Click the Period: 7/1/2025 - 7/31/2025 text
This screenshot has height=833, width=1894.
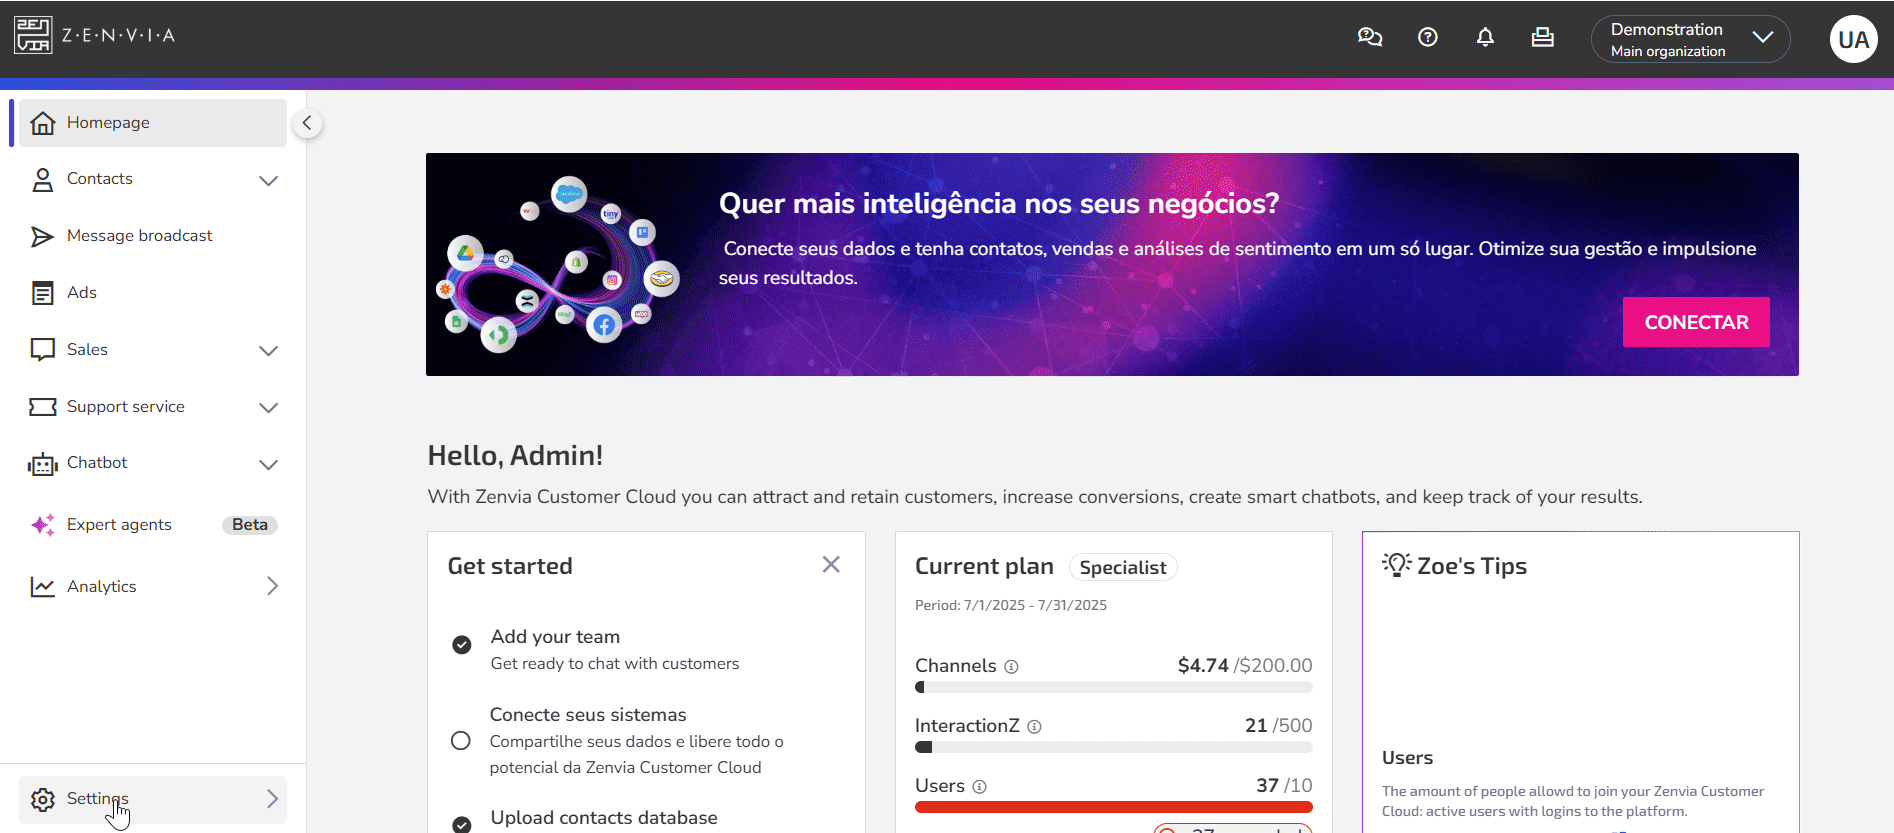(1011, 605)
